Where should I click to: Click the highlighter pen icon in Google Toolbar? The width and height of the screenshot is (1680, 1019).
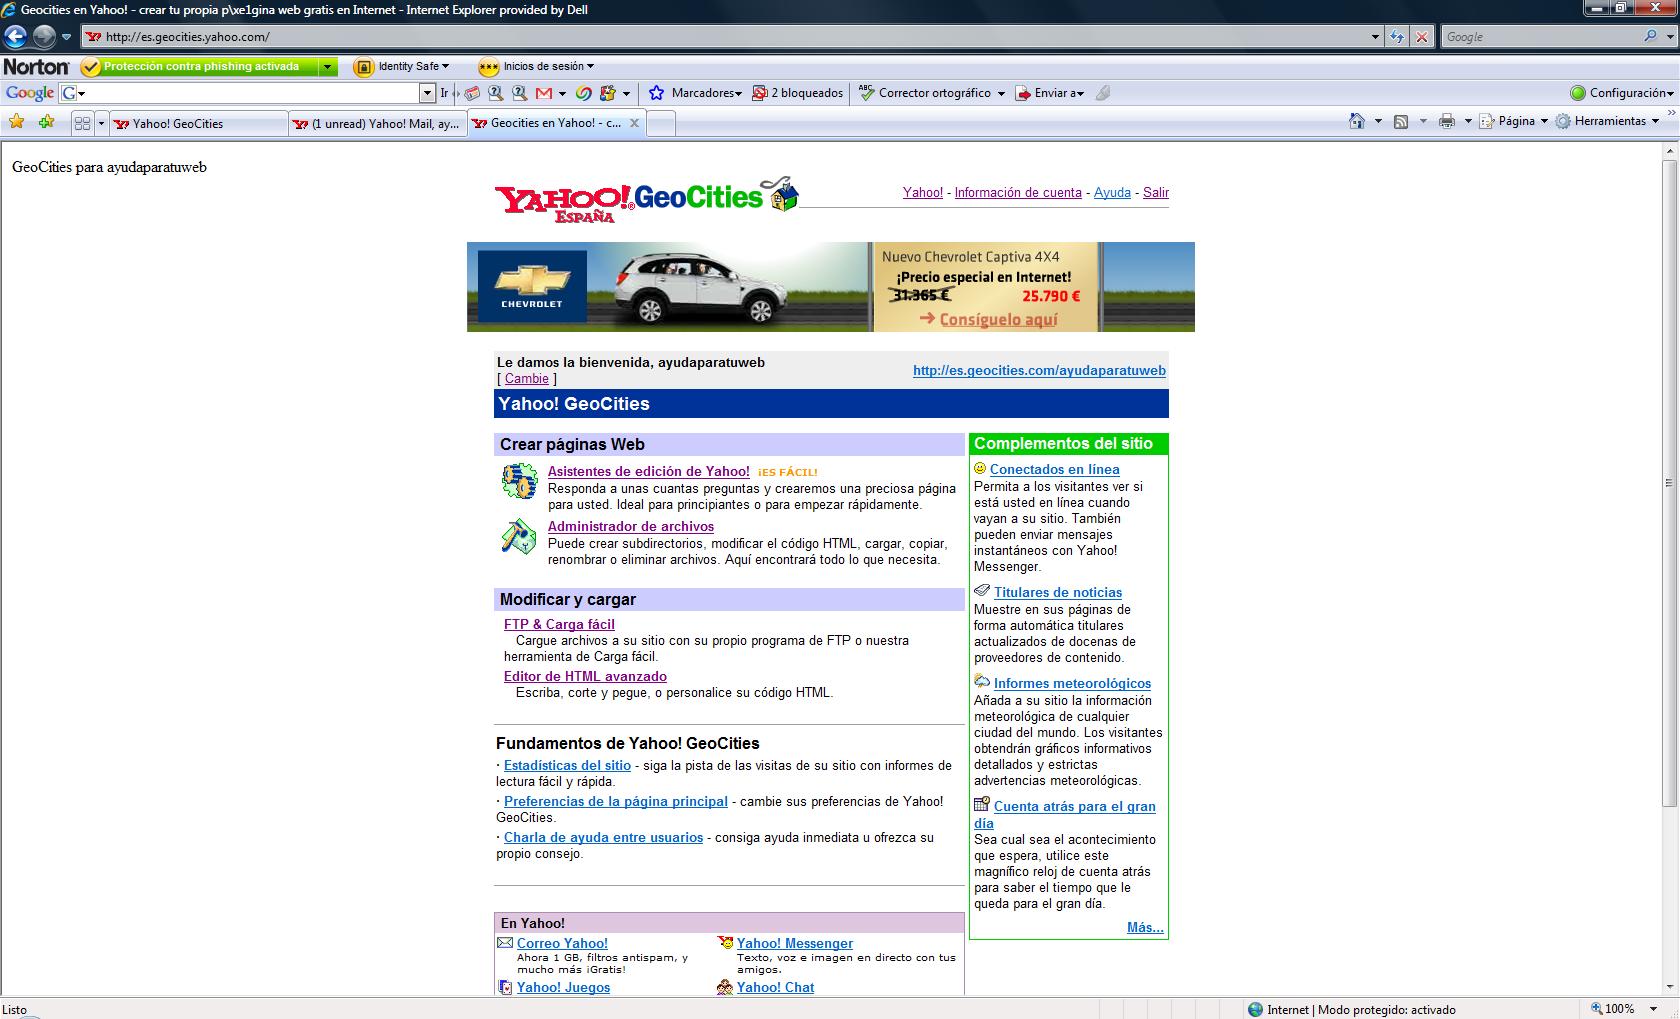click(1103, 93)
